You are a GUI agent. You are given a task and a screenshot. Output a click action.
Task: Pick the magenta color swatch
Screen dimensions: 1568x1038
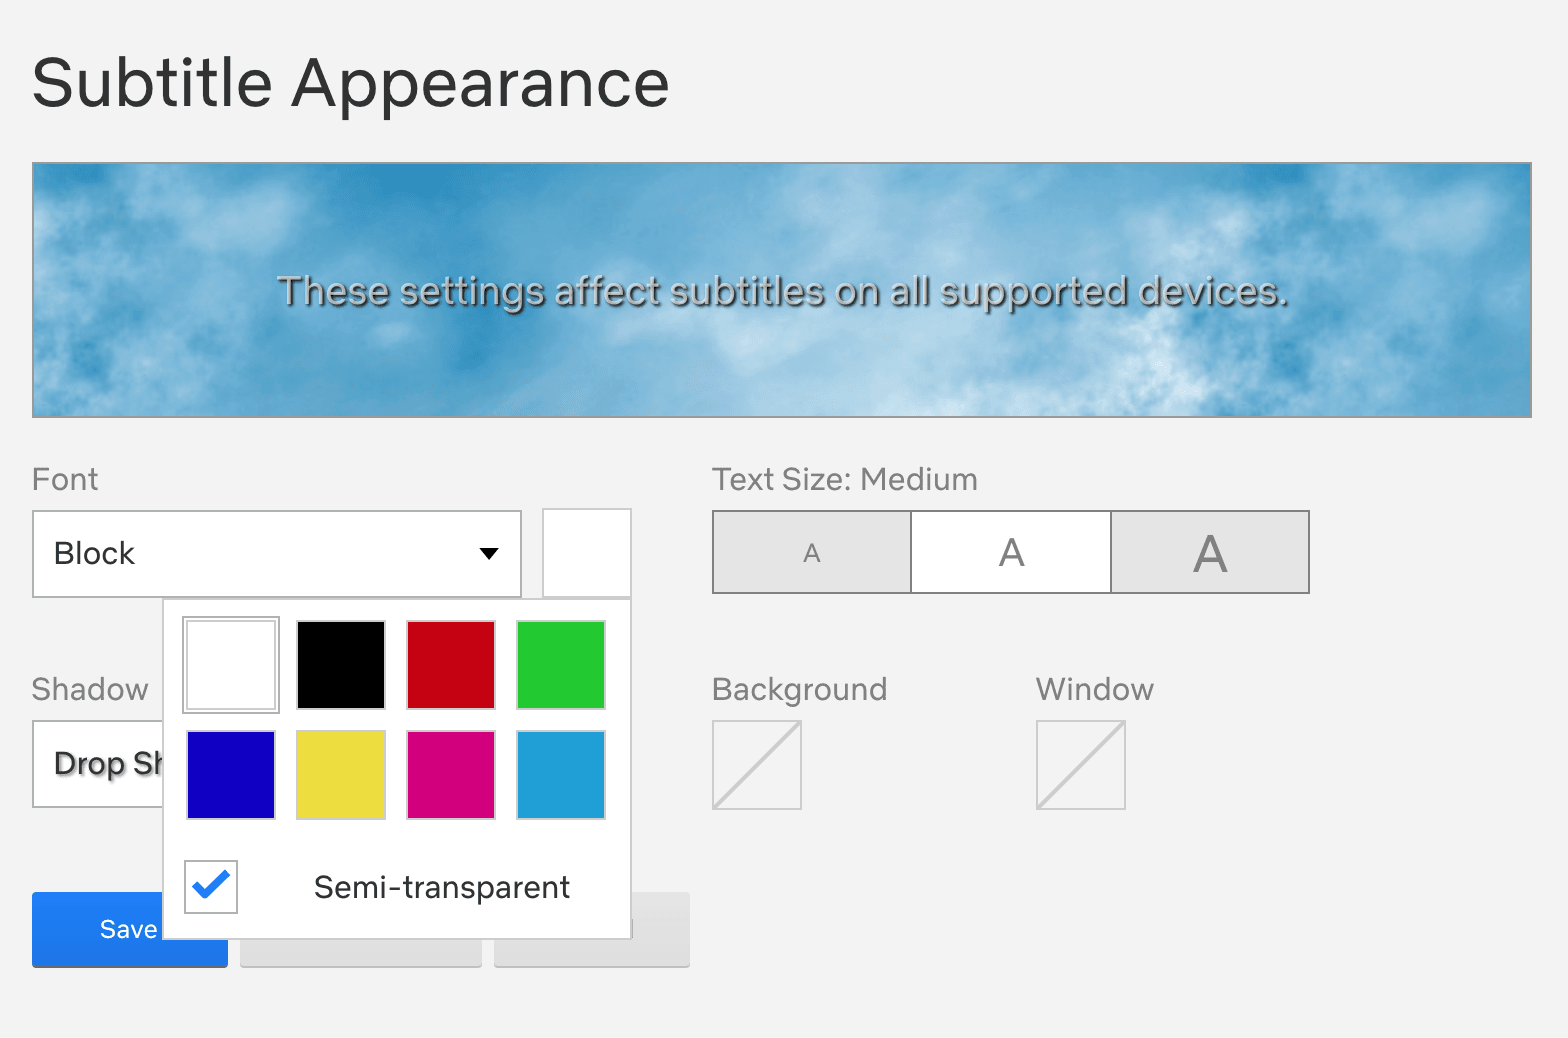pyautogui.click(x=451, y=775)
